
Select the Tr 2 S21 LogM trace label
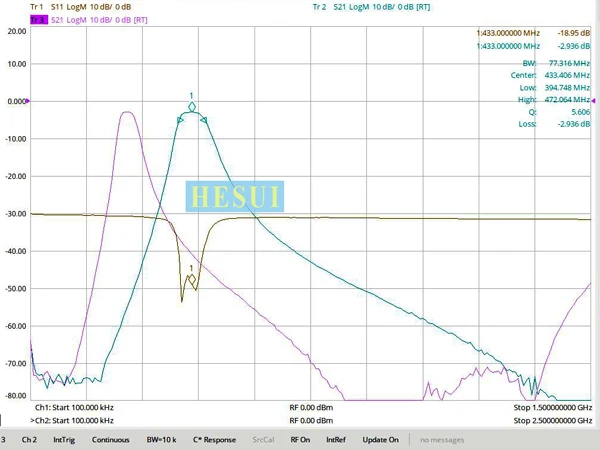click(371, 7)
